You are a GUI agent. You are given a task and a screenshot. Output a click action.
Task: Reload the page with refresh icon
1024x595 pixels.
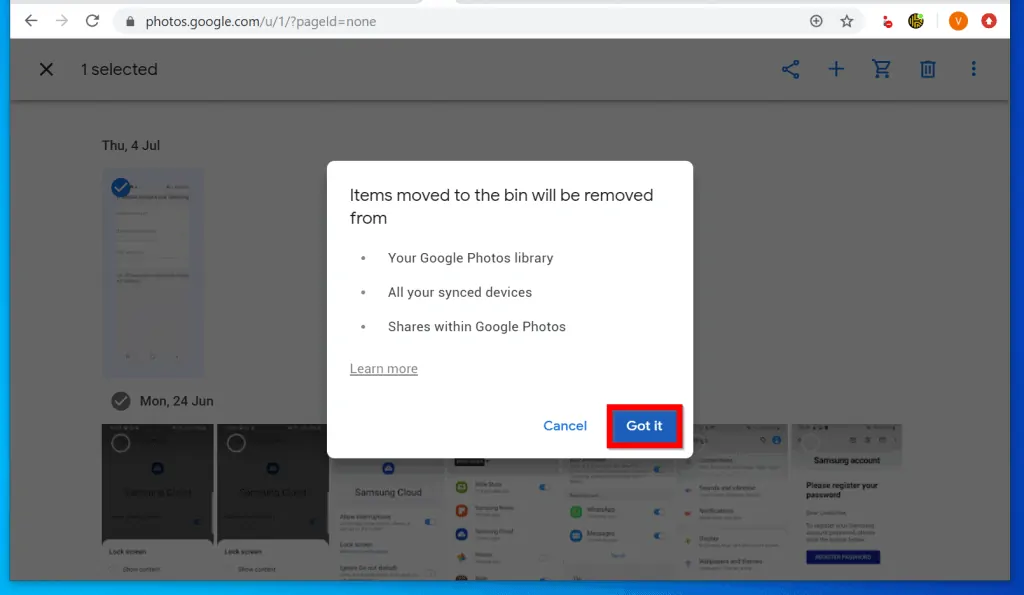coord(92,21)
